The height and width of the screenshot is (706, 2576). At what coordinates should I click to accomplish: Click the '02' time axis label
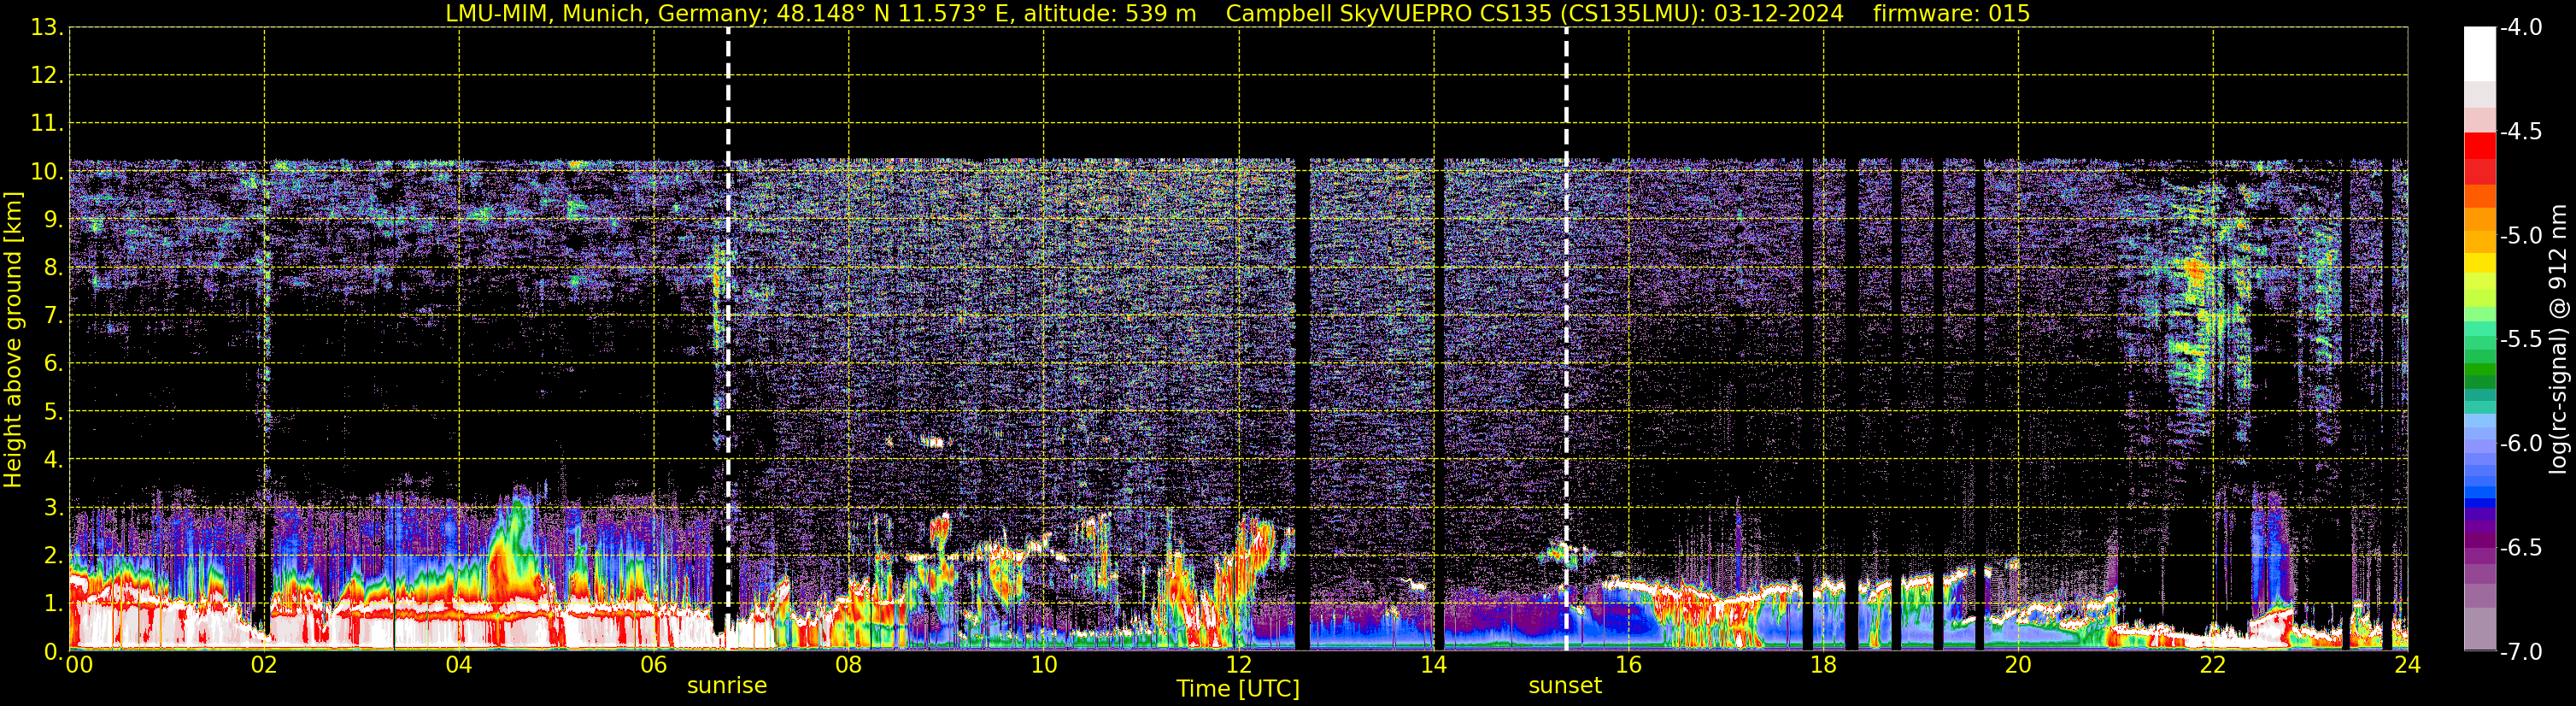pyautogui.click(x=264, y=665)
